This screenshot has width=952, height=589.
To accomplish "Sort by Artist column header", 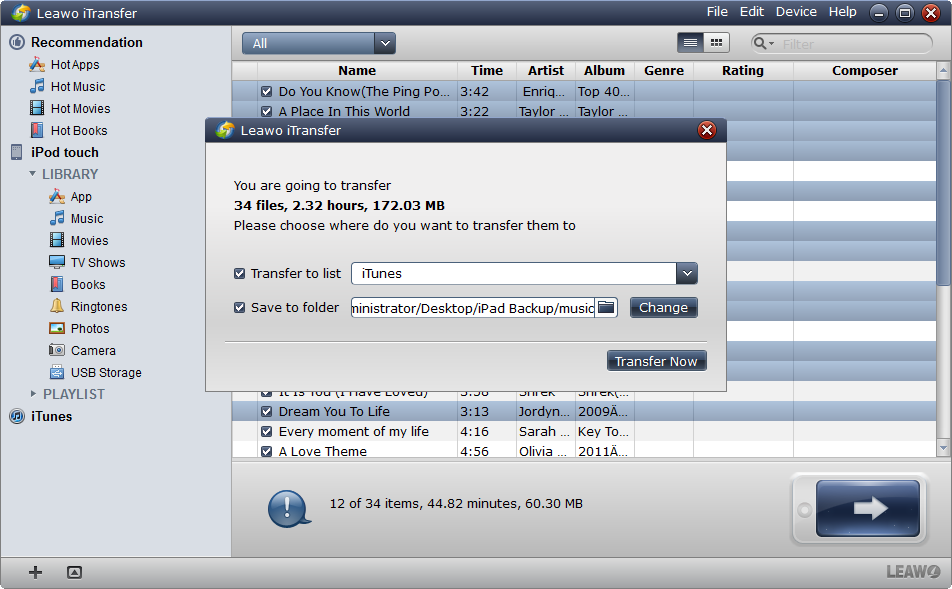I will pyautogui.click(x=546, y=70).
